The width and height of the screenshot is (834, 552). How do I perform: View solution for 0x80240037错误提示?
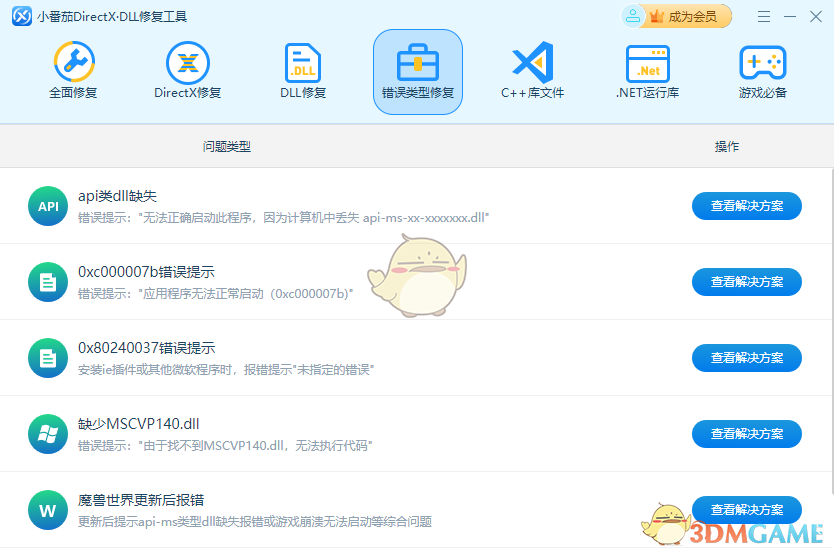pos(747,358)
